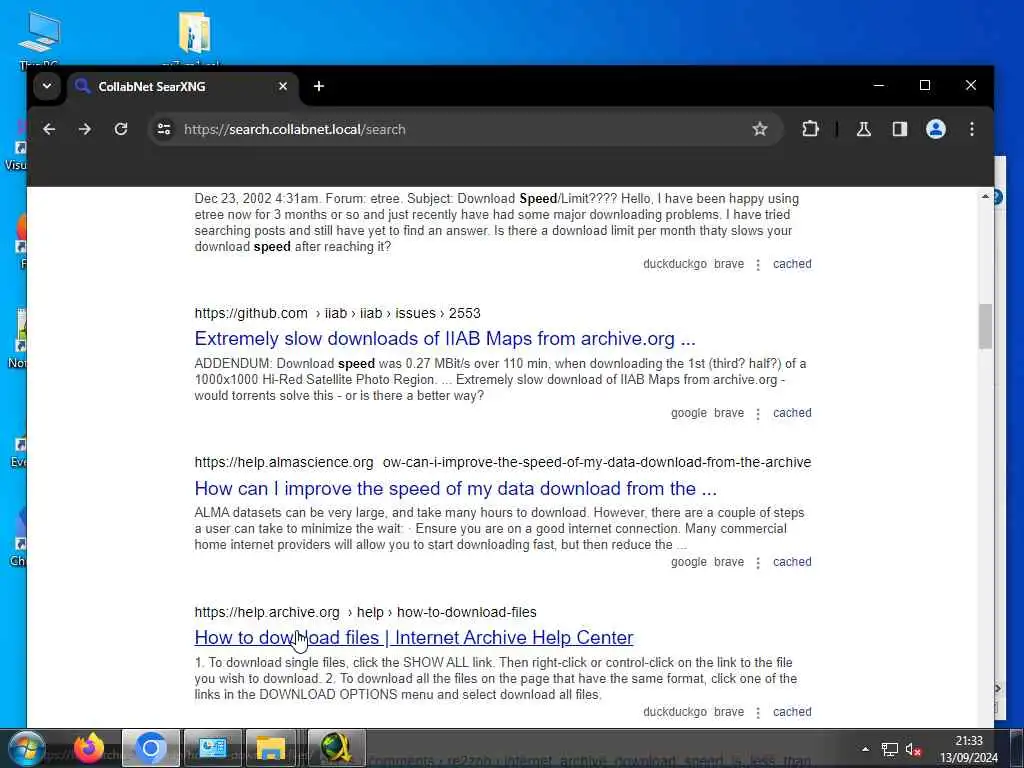Screen dimensions: 1024x768
Task: Open 'How to download files' Internet Archive link
Action: [414, 637]
